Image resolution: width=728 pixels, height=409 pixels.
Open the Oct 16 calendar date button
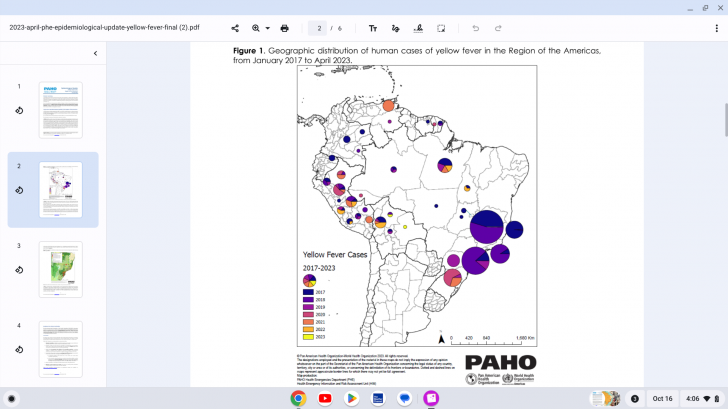tap(662, 398)
